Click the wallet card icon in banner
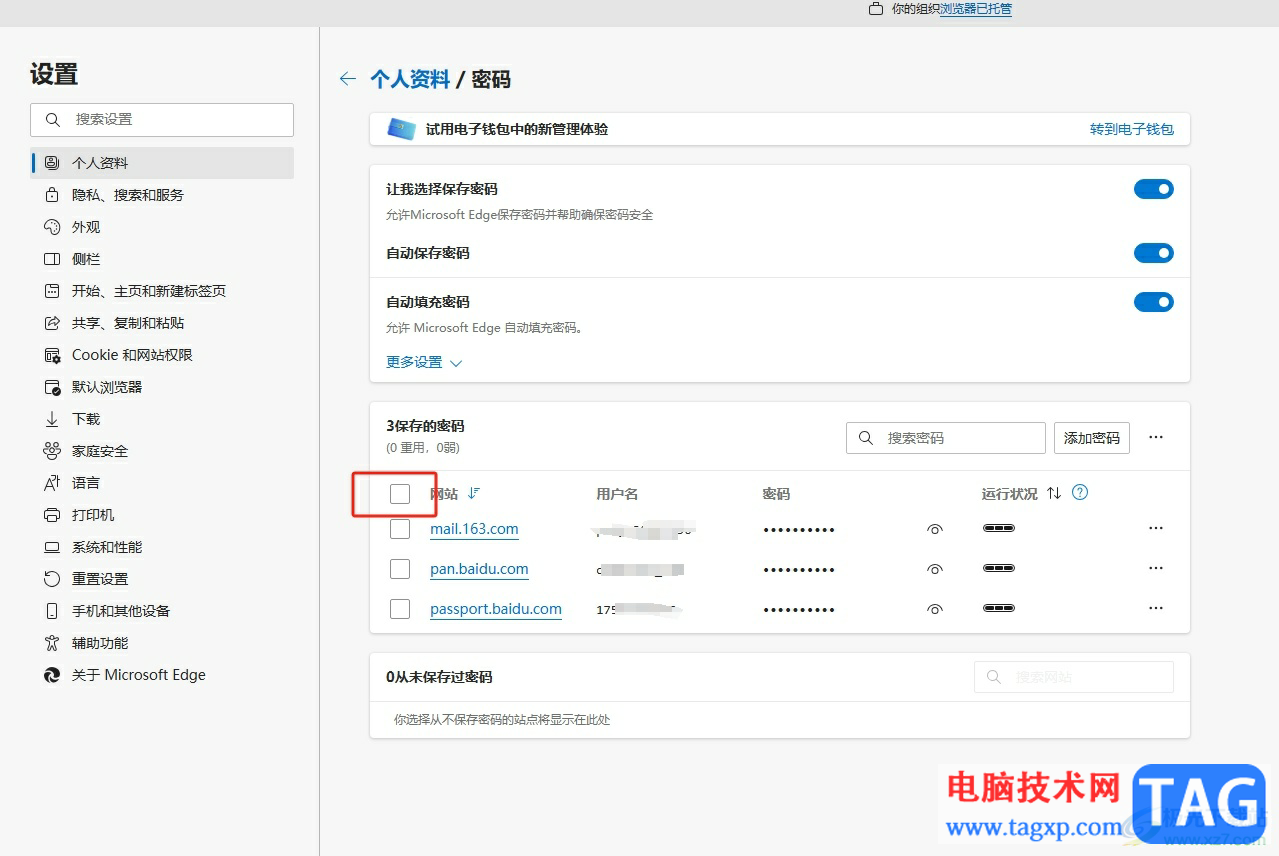Viewport: 1279px width, 856px height. click(x=402, y=129)
